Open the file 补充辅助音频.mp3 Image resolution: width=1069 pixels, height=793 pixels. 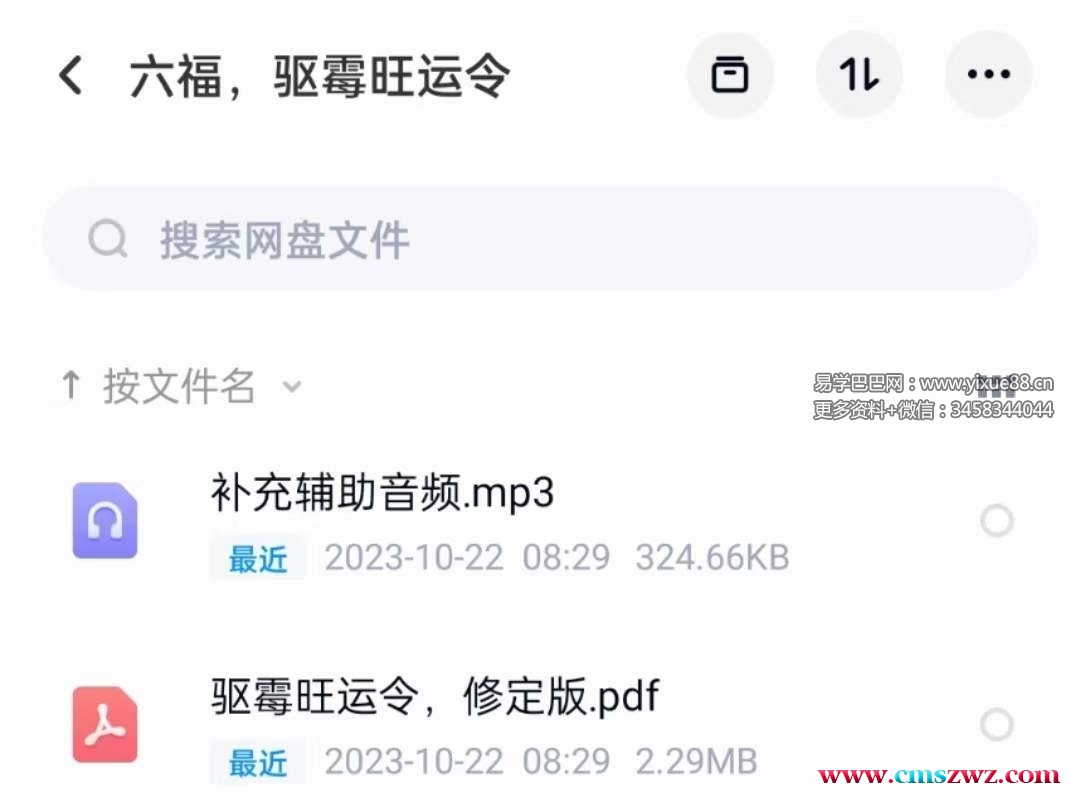[382, 493]
